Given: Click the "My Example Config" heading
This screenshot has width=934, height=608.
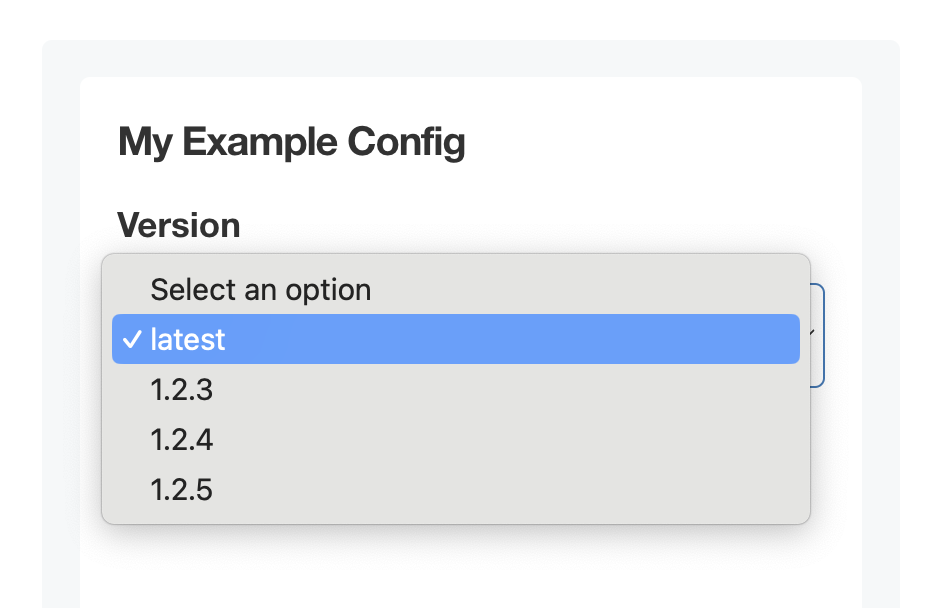Looking at the screenshot, I should (x=291, y=141).
